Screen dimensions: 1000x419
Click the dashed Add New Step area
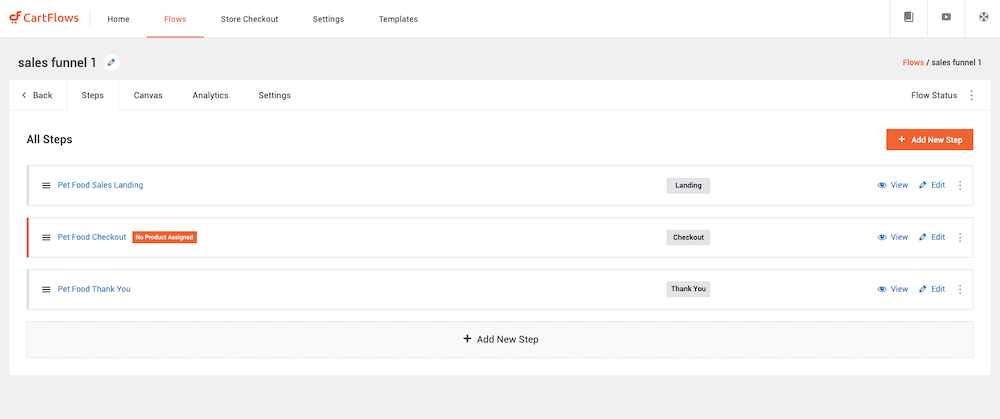pyautogui.click(x=500, y=339)
